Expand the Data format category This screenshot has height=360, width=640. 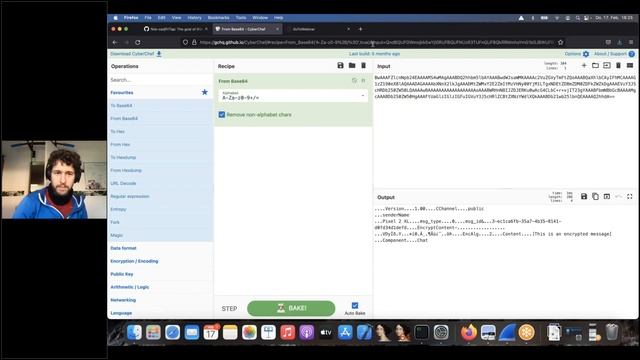(160, 248)
